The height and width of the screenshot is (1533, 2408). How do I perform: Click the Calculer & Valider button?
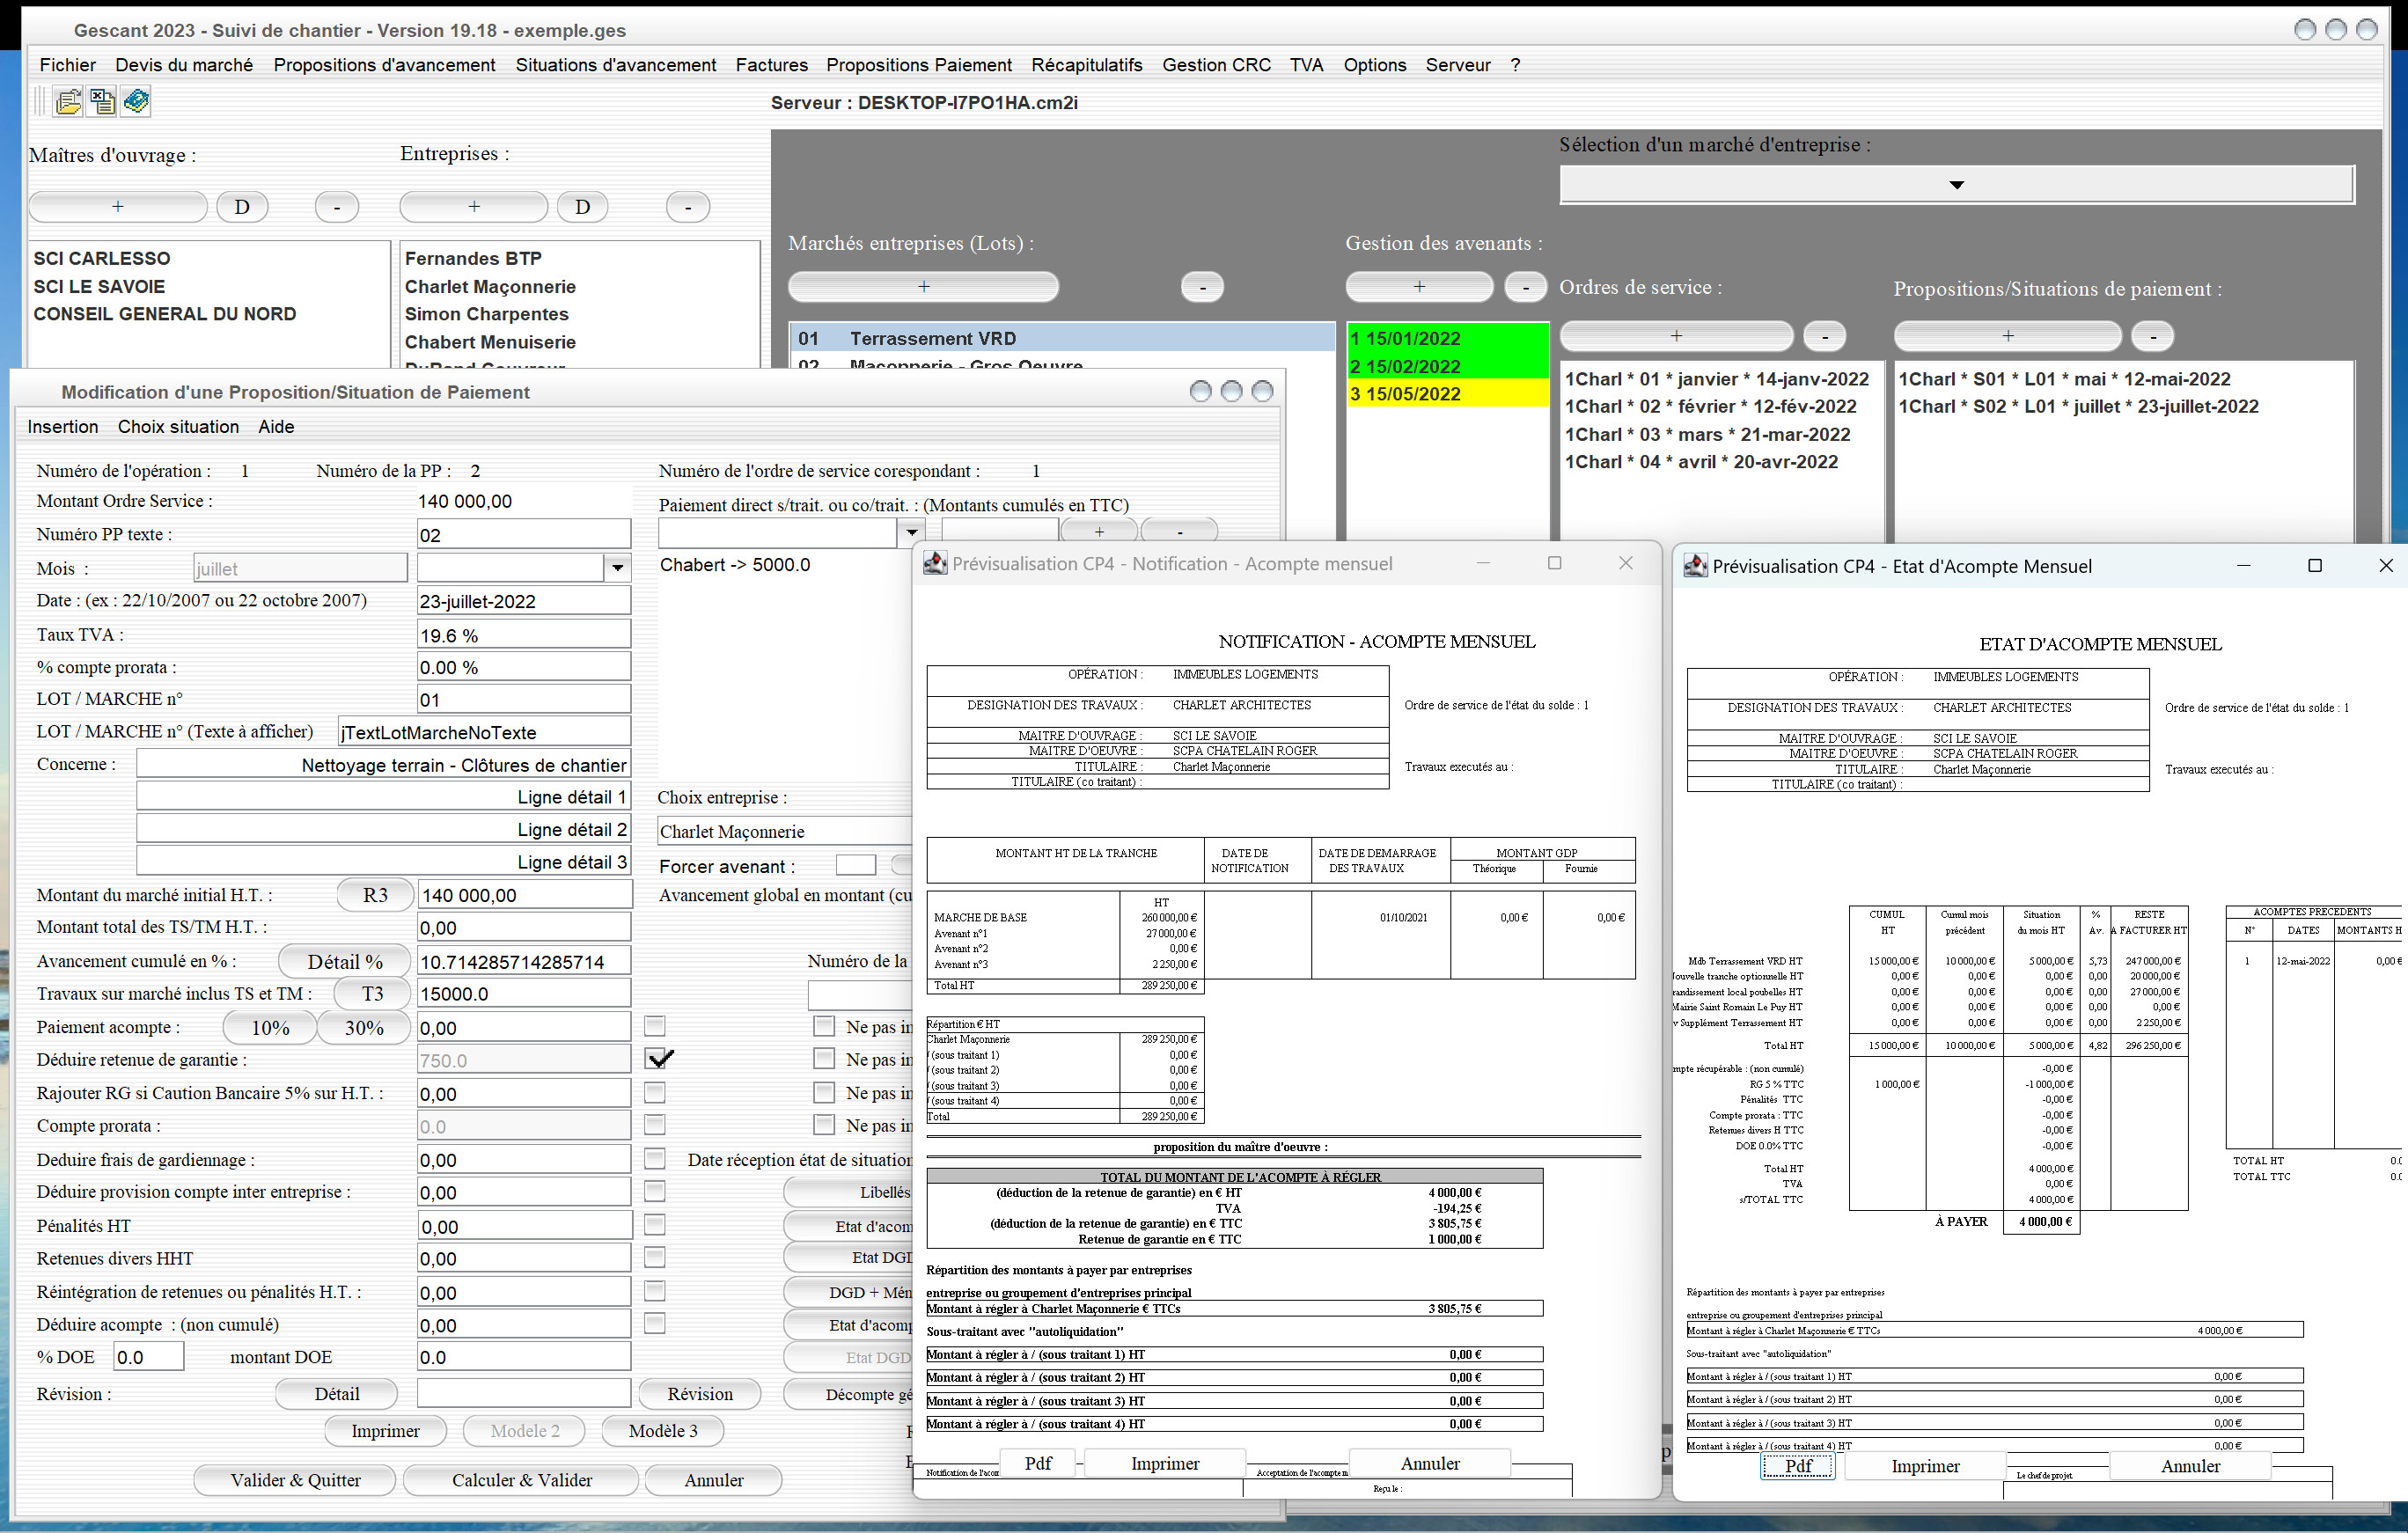pos(521,1480)
